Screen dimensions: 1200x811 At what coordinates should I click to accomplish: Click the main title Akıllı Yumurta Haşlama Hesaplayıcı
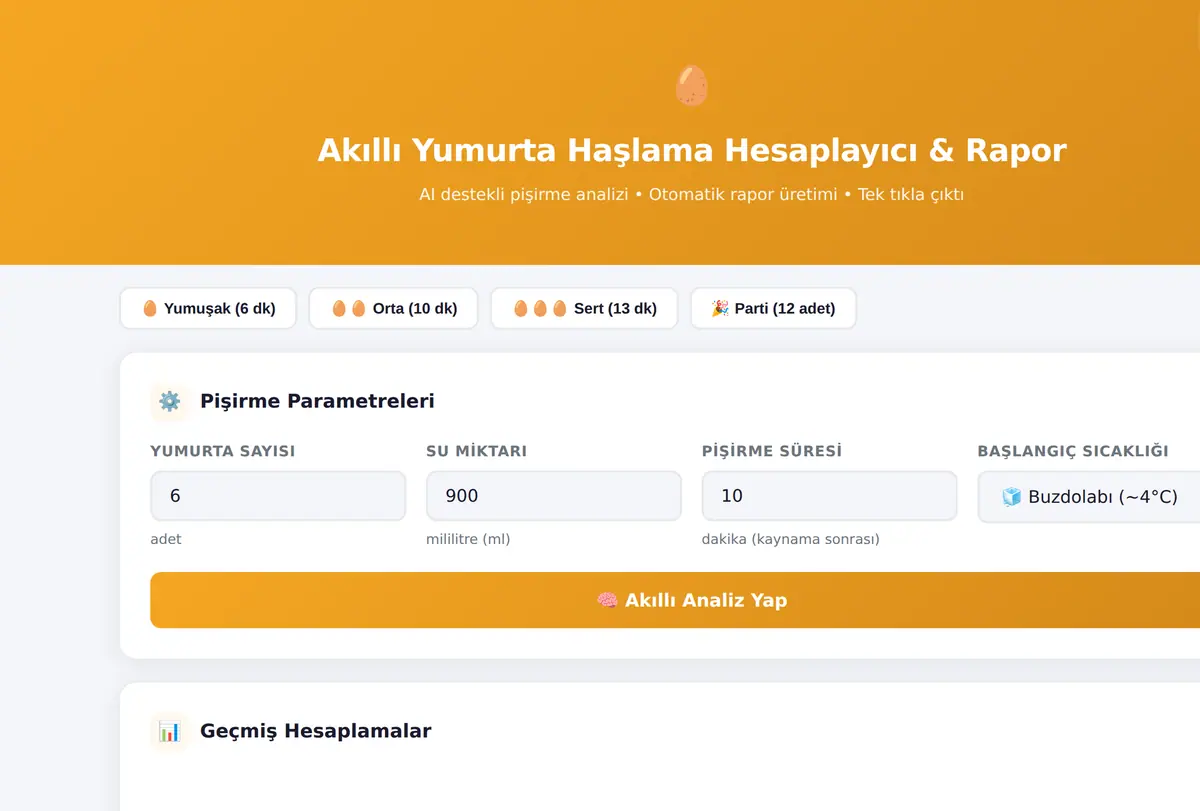pos(691,150)
